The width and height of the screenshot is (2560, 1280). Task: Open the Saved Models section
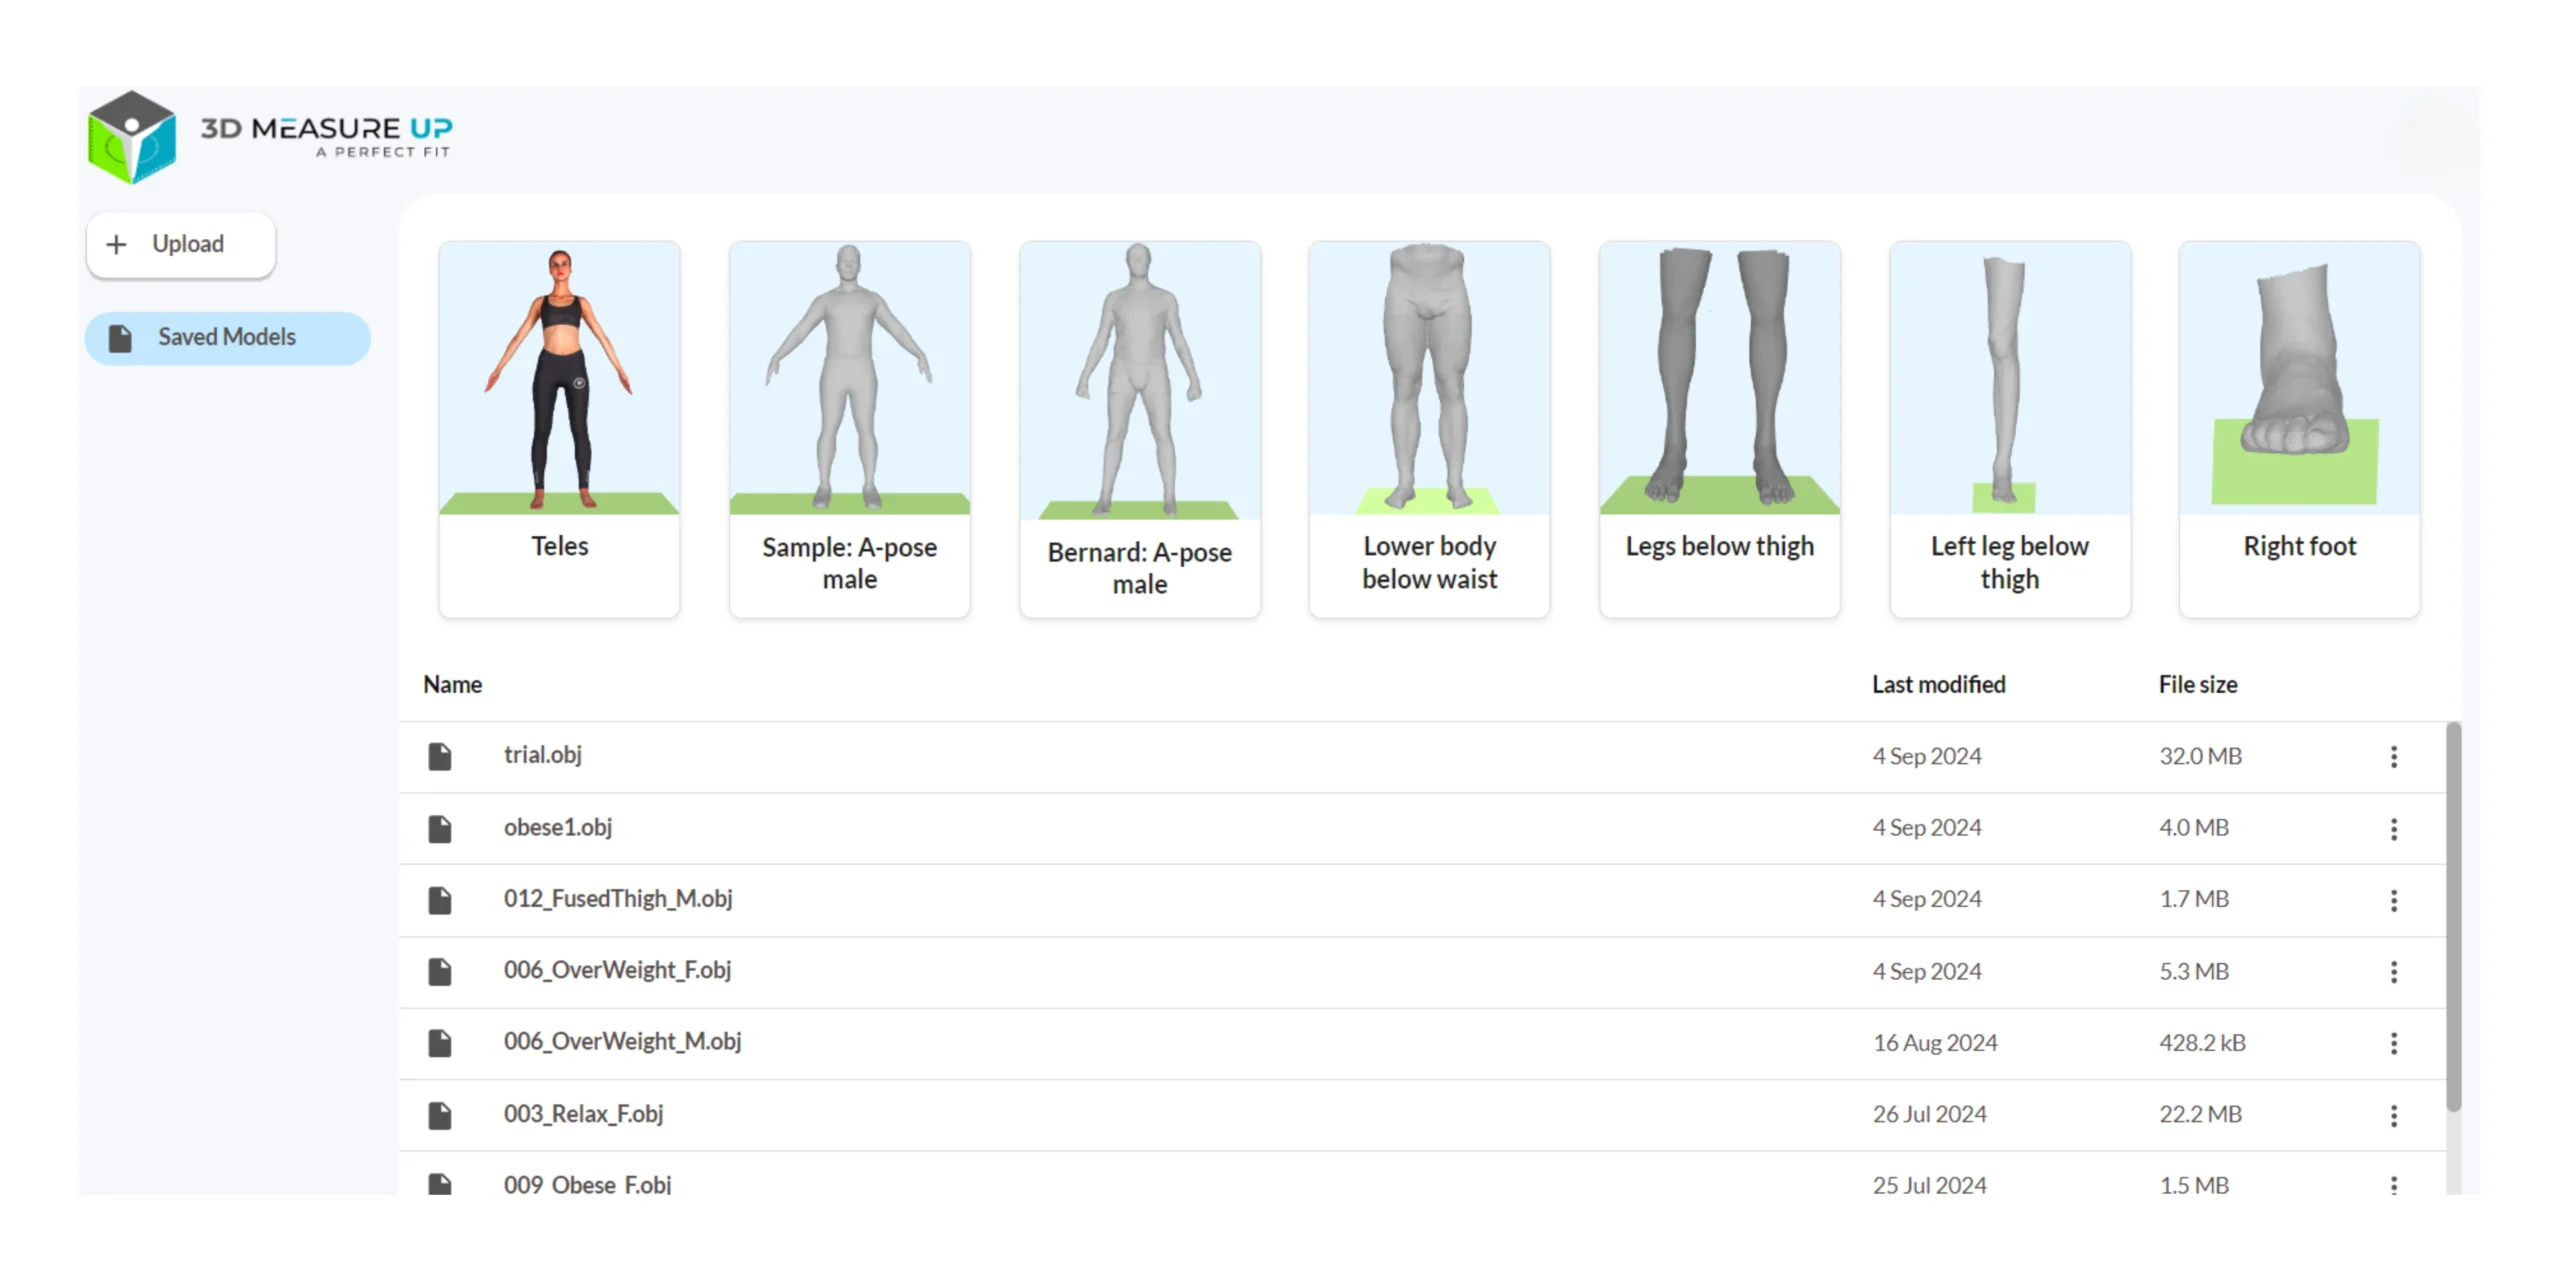(227, 337)
